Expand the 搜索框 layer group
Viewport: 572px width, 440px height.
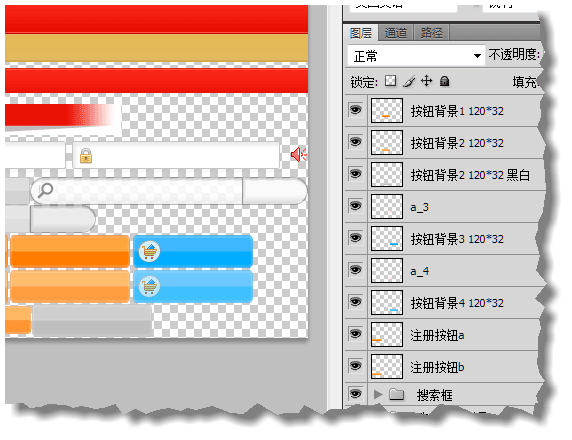[378, 394]
